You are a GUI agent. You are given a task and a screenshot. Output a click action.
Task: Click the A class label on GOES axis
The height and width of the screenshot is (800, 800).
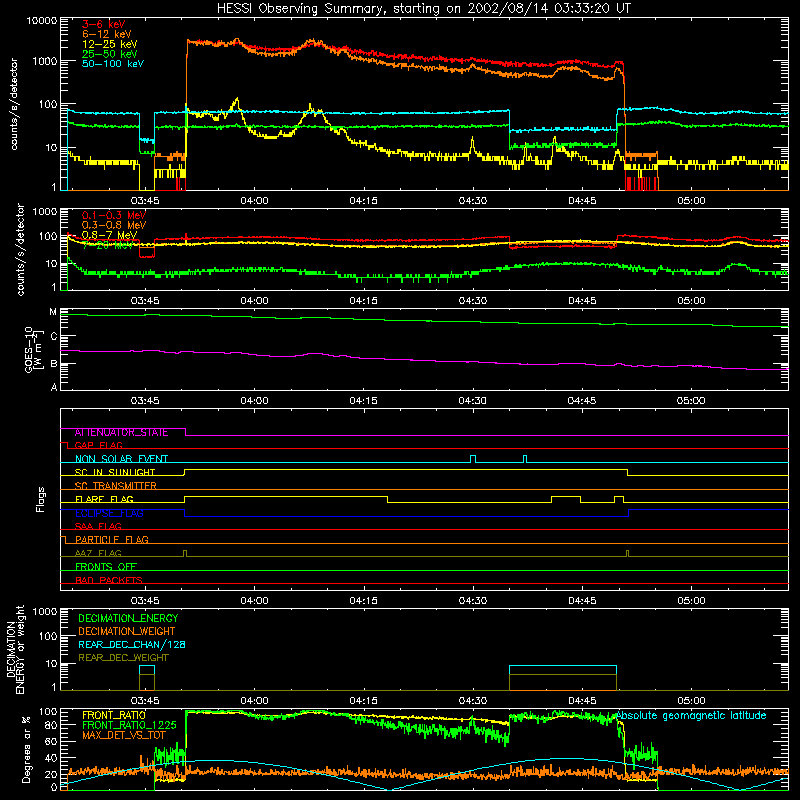coord(54,387)
